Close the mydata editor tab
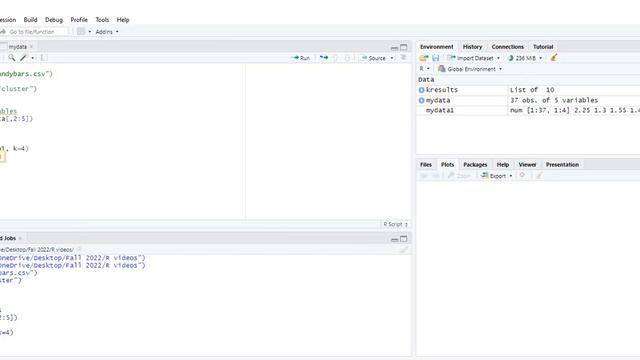Image resolution: width=640 pixels, height=360 pixels. click(31, 47)
